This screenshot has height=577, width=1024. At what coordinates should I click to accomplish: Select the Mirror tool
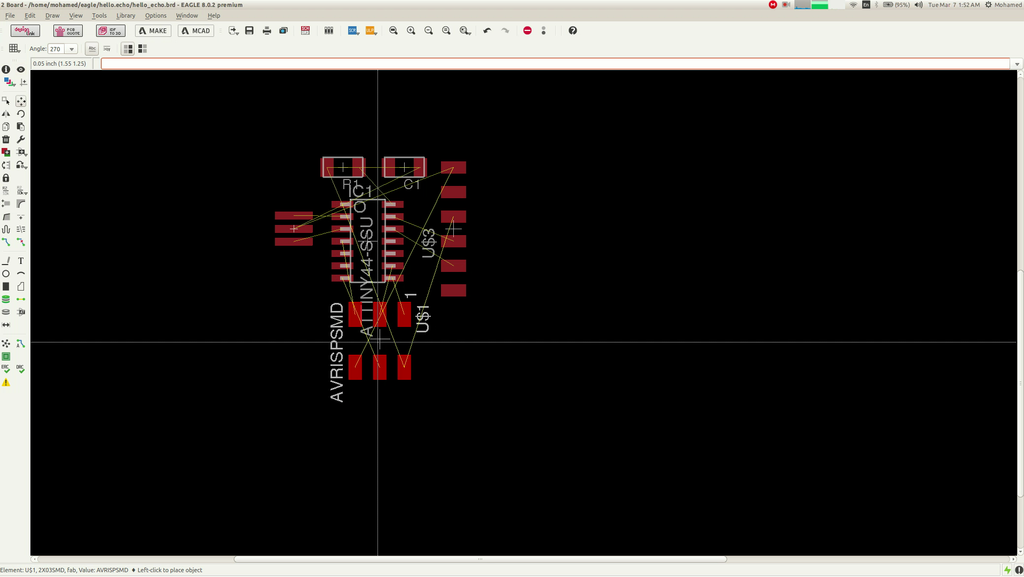pos(6,114)
